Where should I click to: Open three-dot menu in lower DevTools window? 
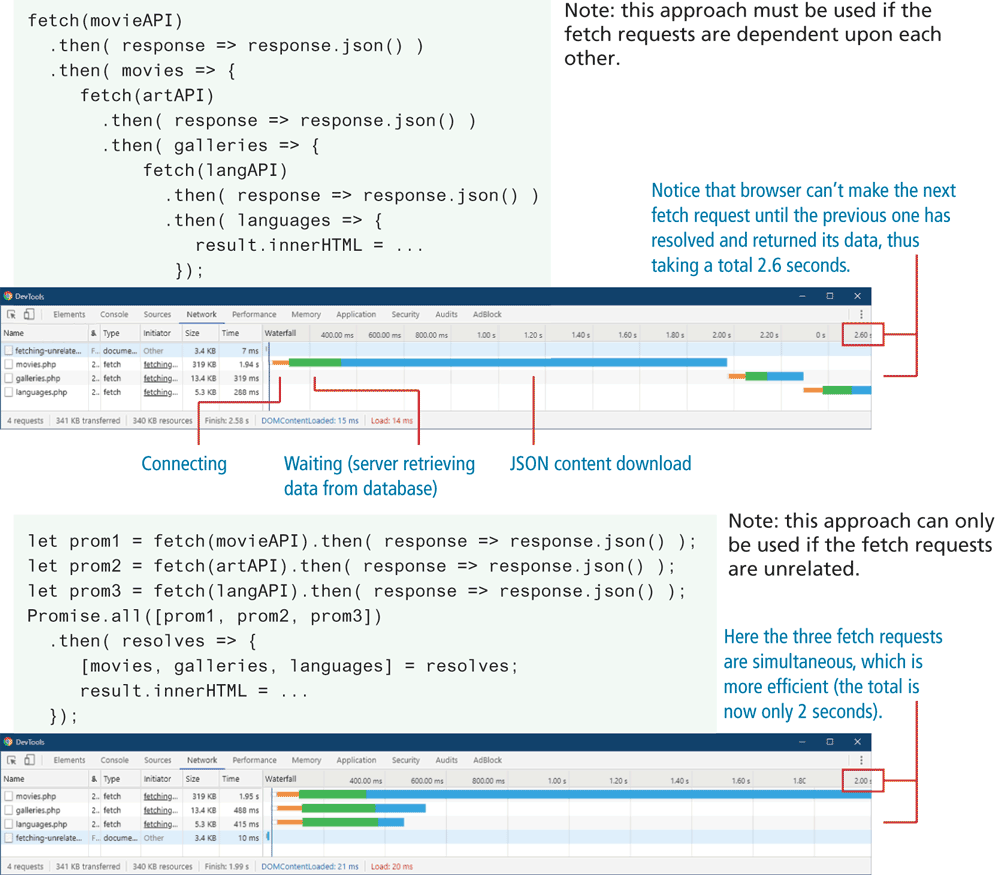tap(861, 760)
